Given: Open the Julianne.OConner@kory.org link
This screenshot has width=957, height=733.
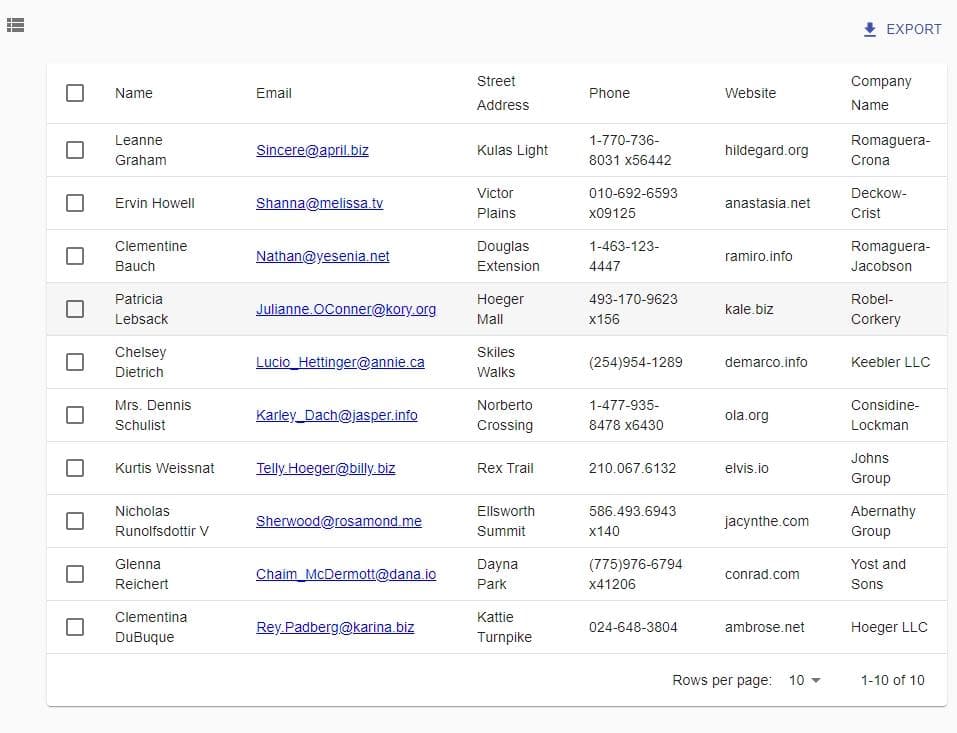Looking at the screenshot, I should [x=346, y=309].
